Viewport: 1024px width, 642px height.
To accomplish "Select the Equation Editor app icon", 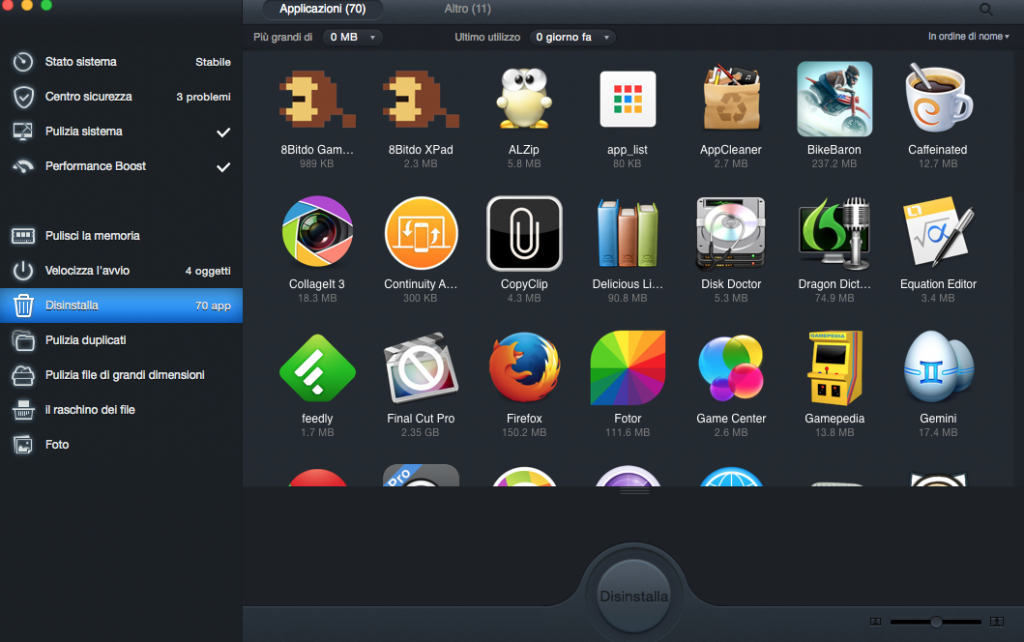I will pyautogui.click(x=938, y=233).
